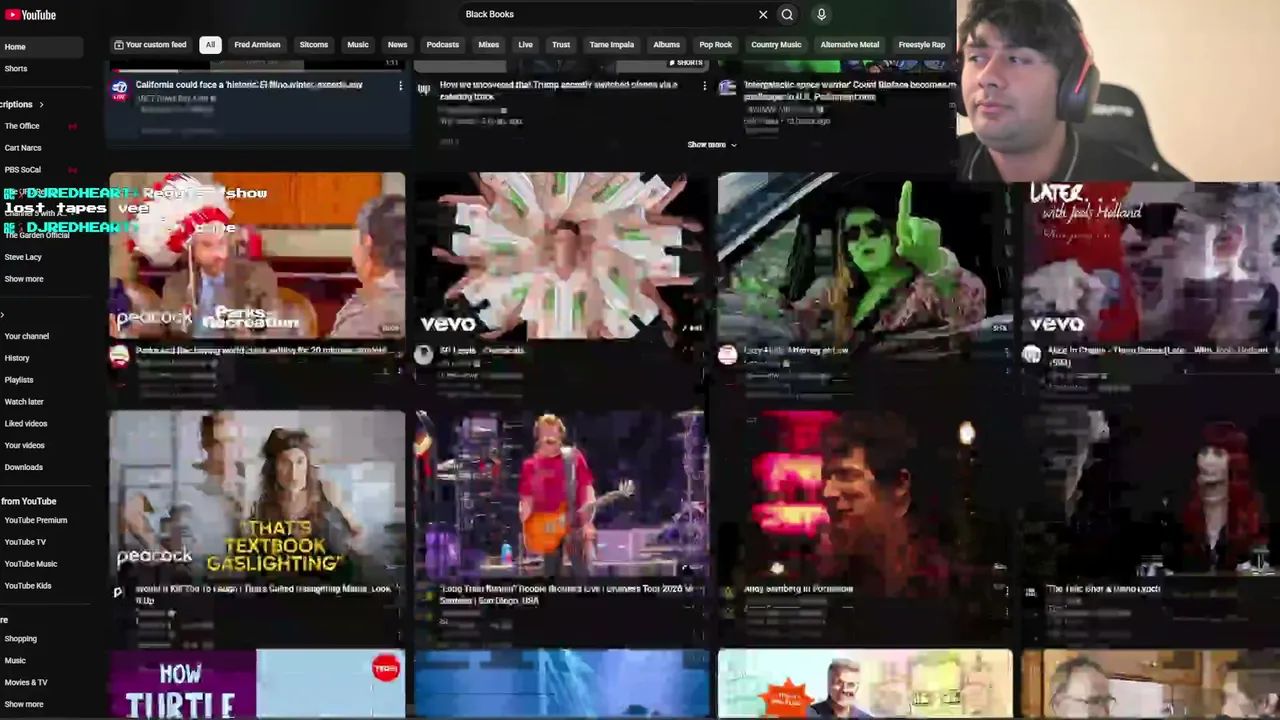Open options for the California El Niño video
Screen dimensions: 1280x720
(x=400, y=87)
